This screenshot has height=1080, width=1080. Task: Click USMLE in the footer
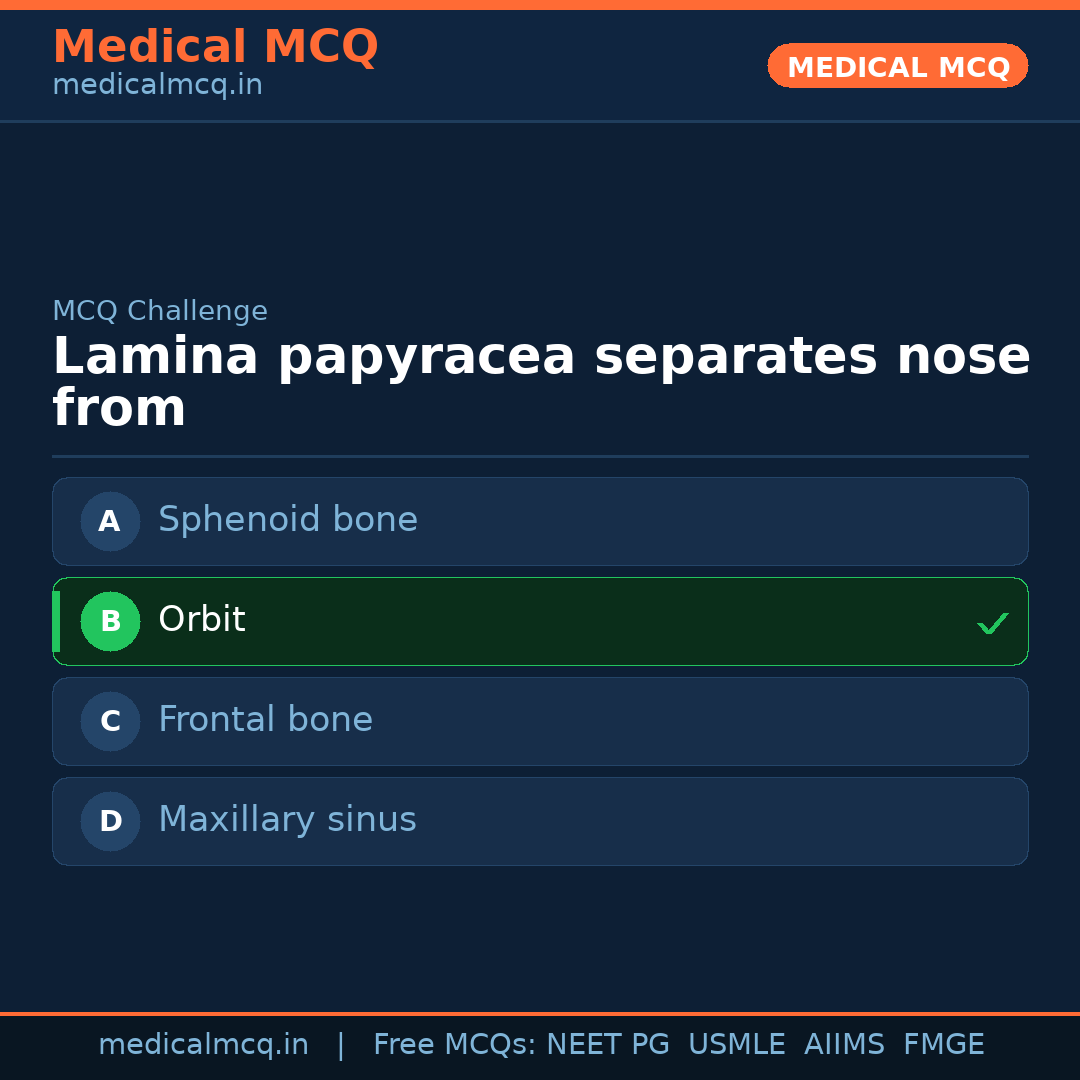pyautogui.click(x=736, y=1045)
